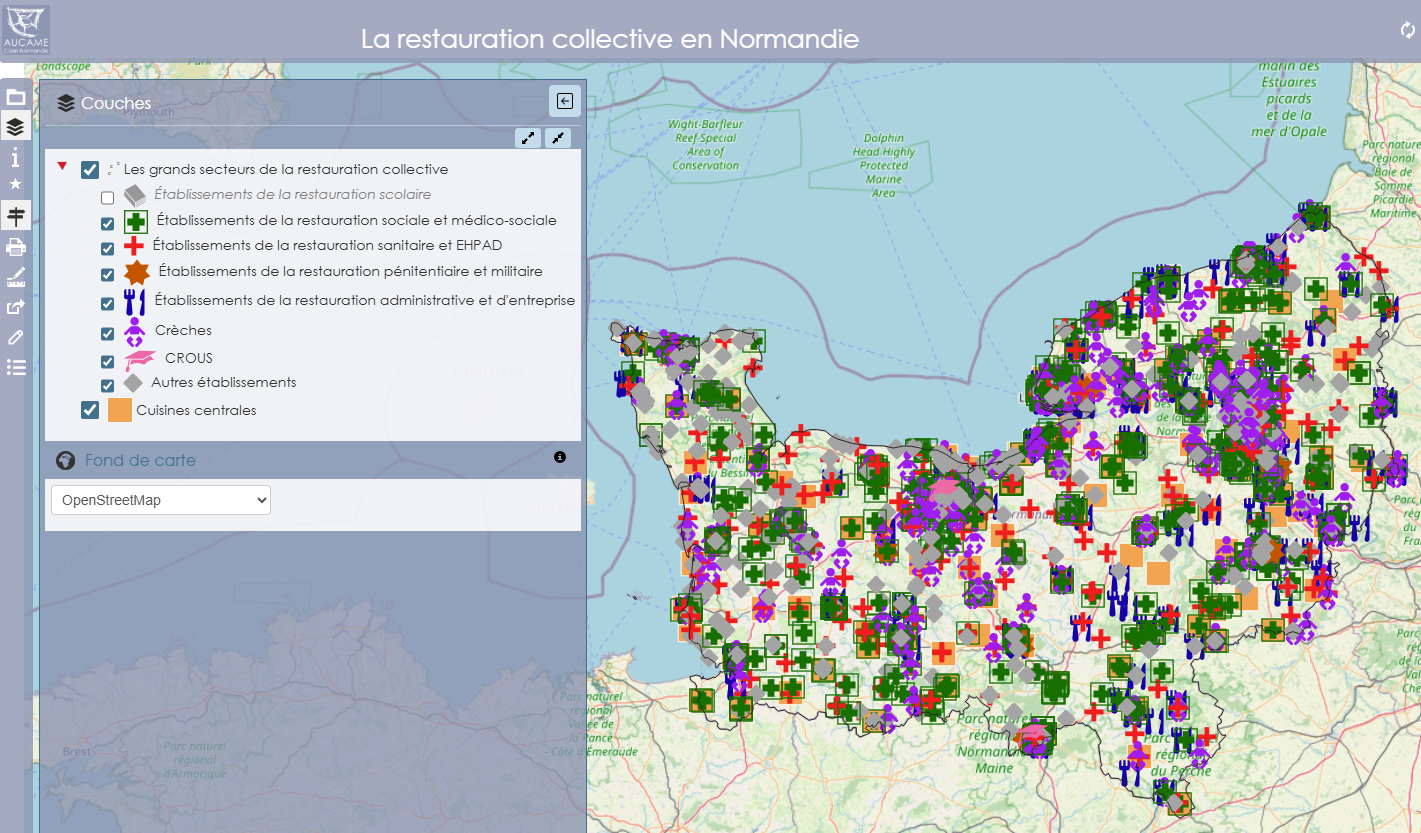Uncheck the CROUS layer checkbox

point(108,361)
